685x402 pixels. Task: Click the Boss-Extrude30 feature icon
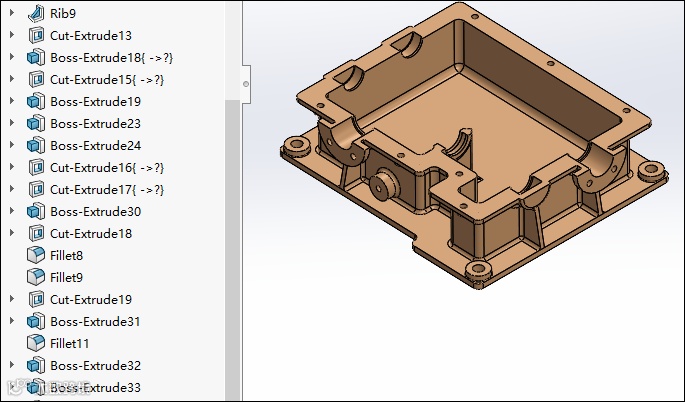tap(36, 211)
